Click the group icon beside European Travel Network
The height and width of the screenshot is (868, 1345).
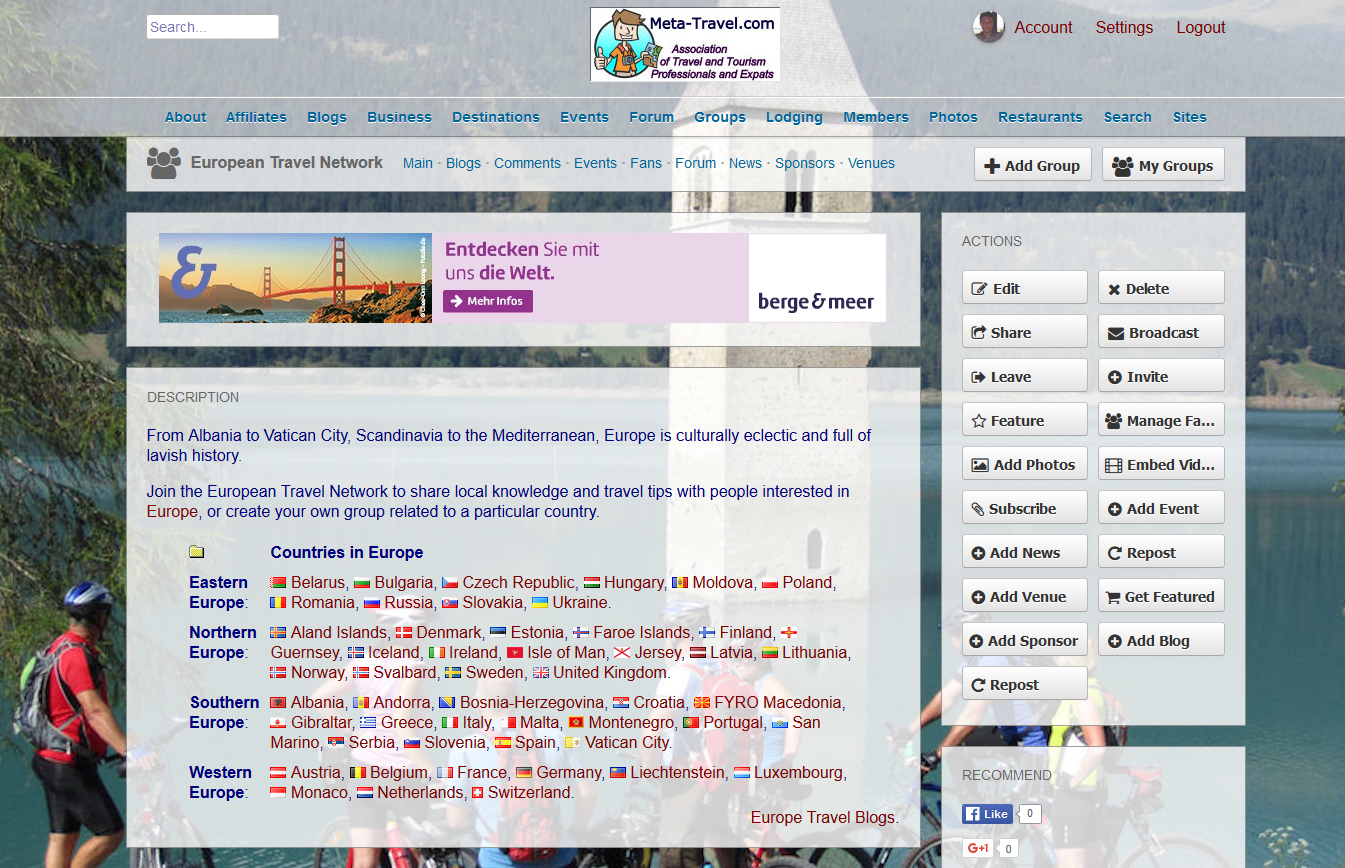164,163
